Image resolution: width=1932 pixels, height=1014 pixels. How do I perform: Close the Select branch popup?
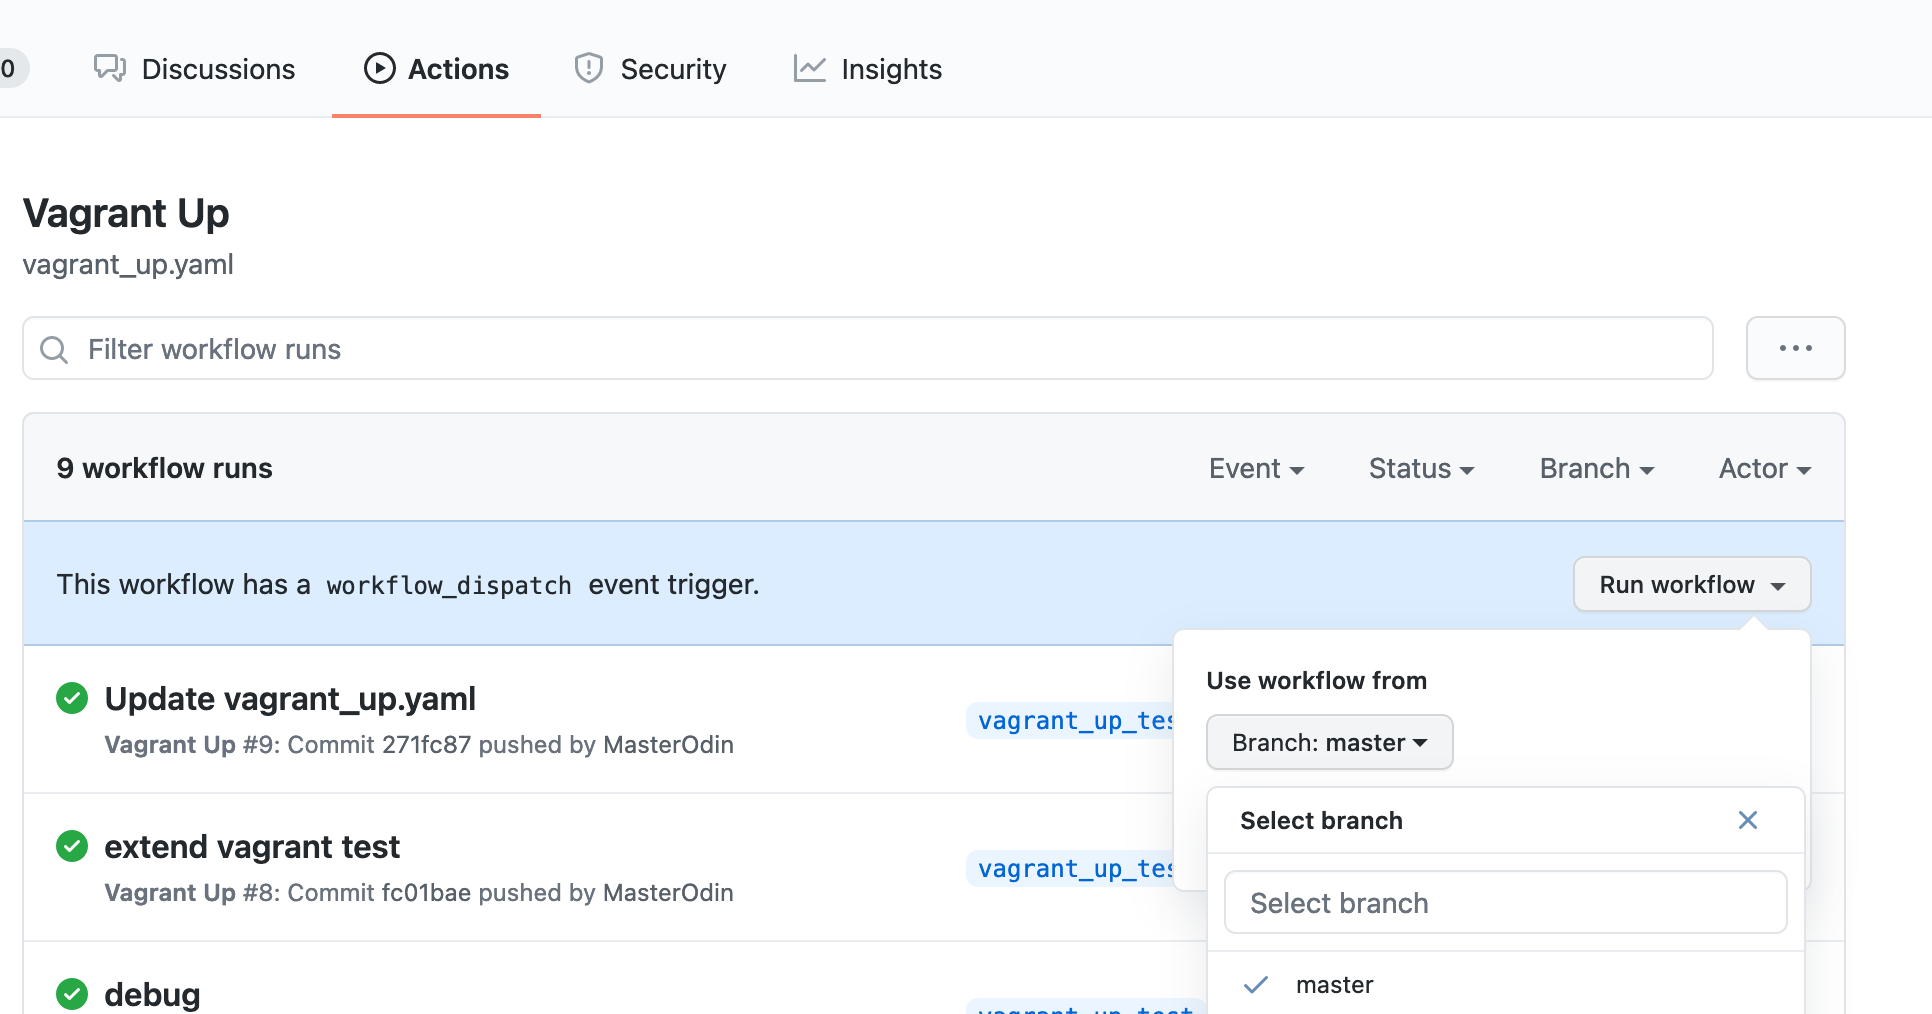pos(1747,820)
